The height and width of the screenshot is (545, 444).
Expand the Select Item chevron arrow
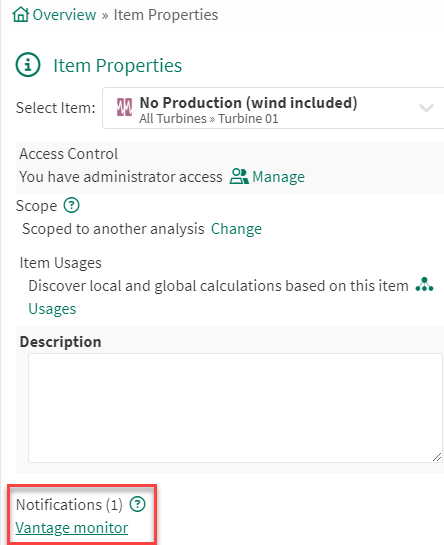pyautogui.click(x=426, y=108)
